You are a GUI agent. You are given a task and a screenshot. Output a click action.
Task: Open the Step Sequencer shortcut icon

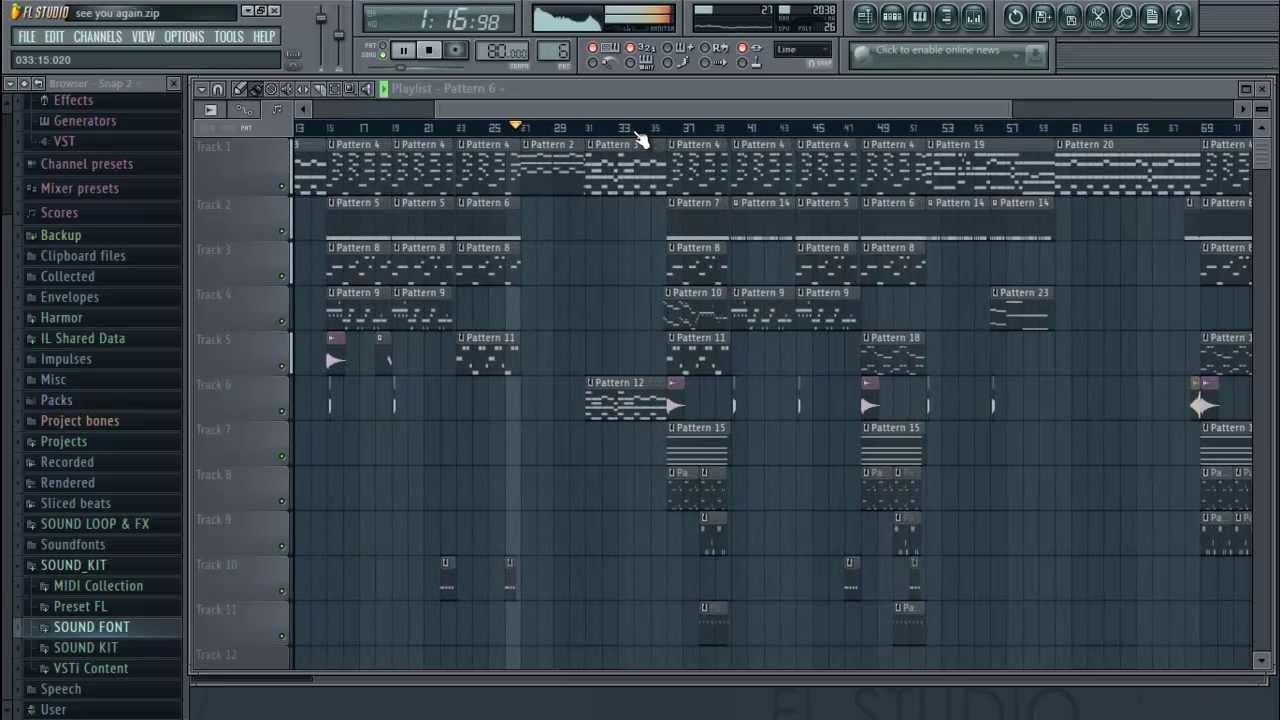tap(892, 16)
